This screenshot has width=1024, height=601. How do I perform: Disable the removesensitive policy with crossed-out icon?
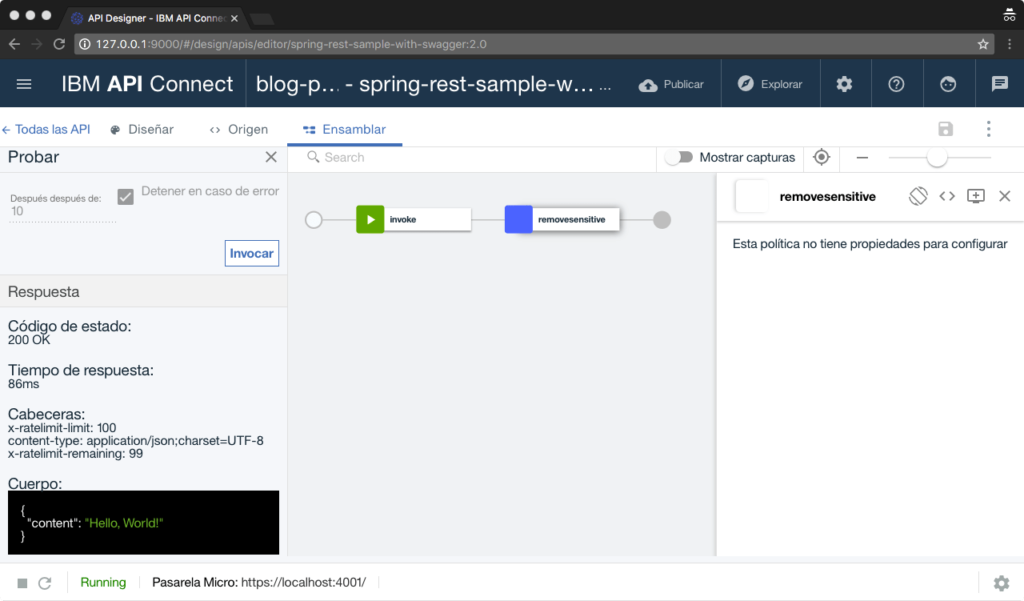917,196
